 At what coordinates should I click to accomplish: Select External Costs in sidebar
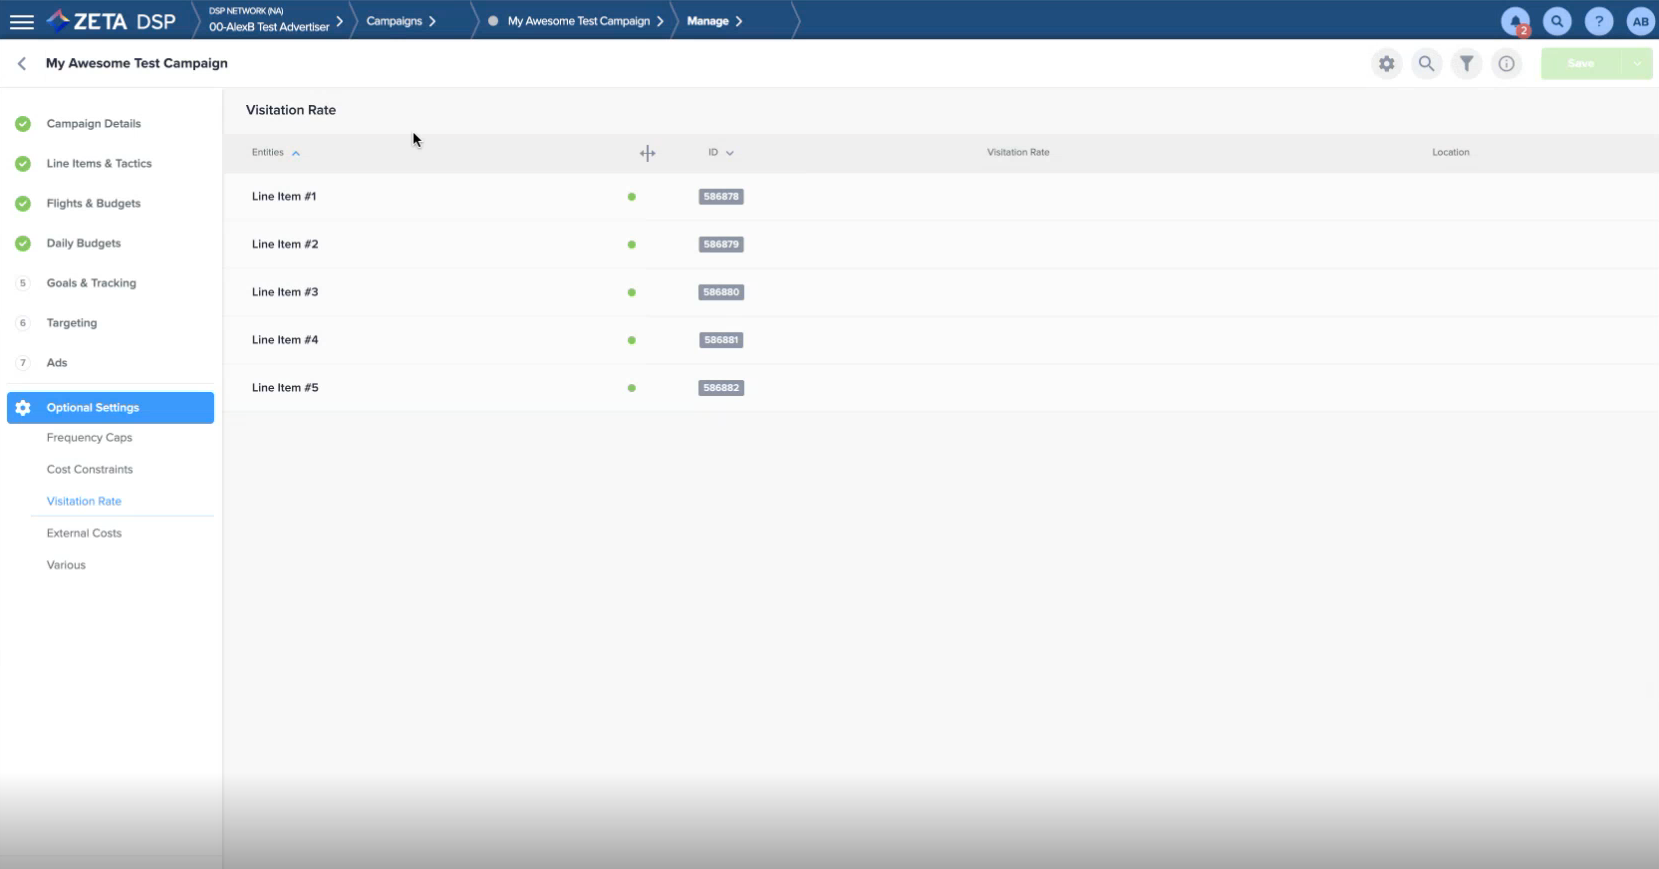click(84, 534)
